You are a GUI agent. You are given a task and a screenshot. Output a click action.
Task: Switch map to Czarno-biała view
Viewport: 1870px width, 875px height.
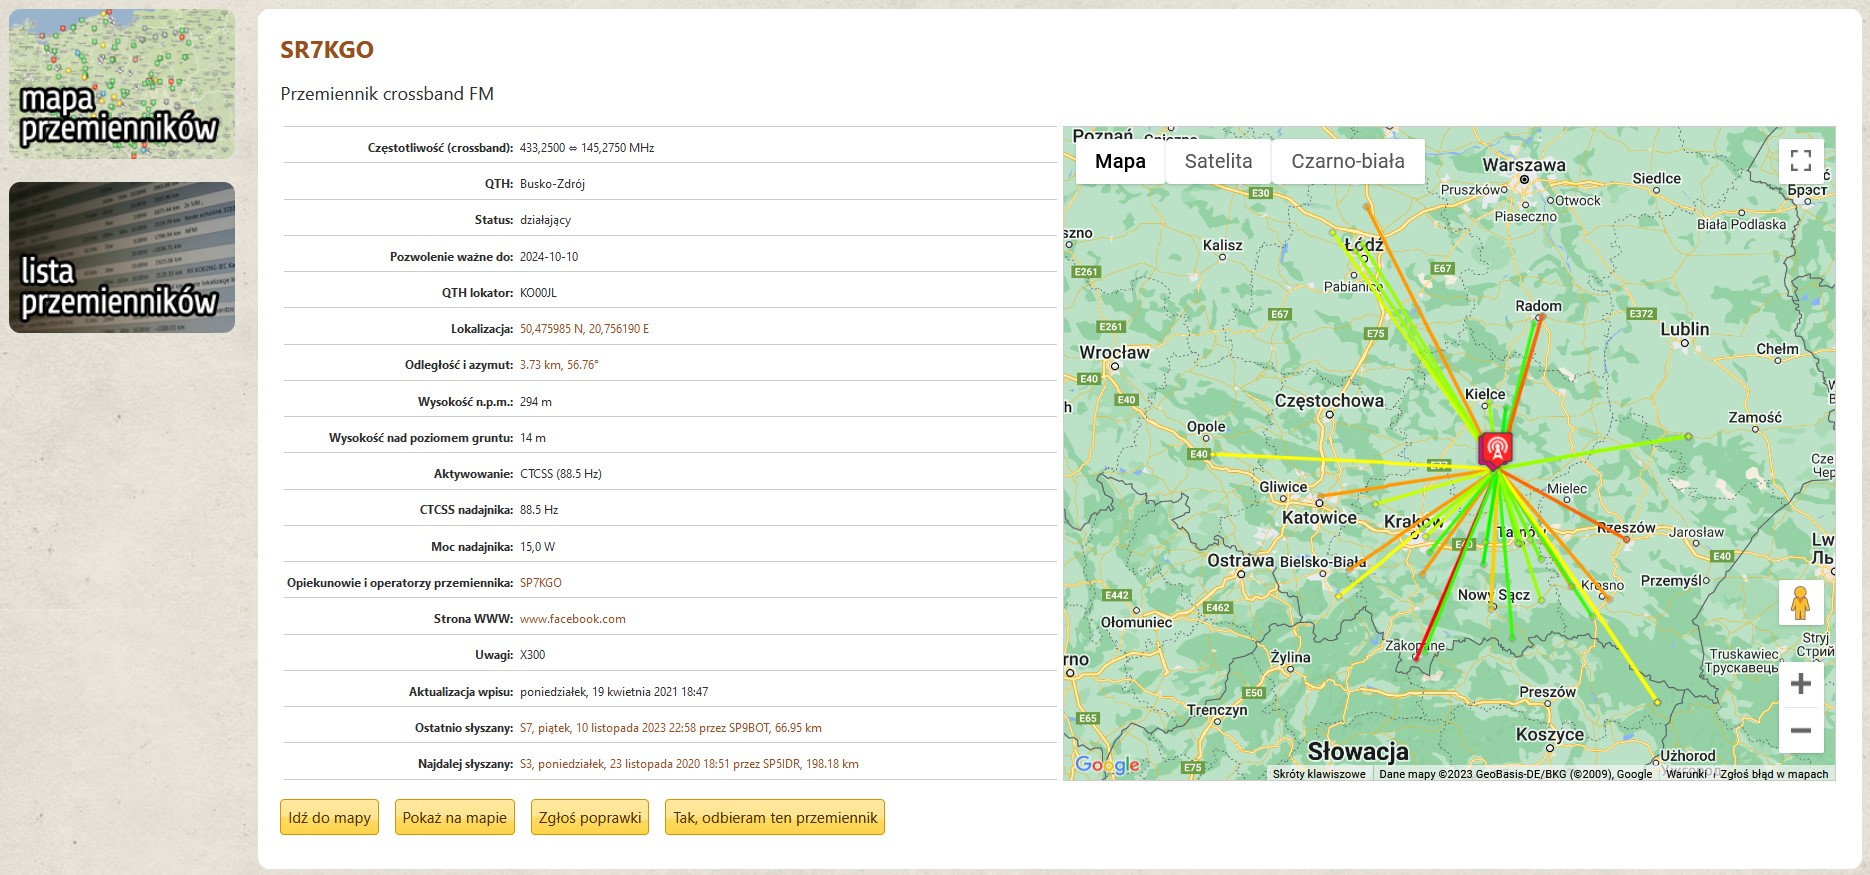[1347, 161]
